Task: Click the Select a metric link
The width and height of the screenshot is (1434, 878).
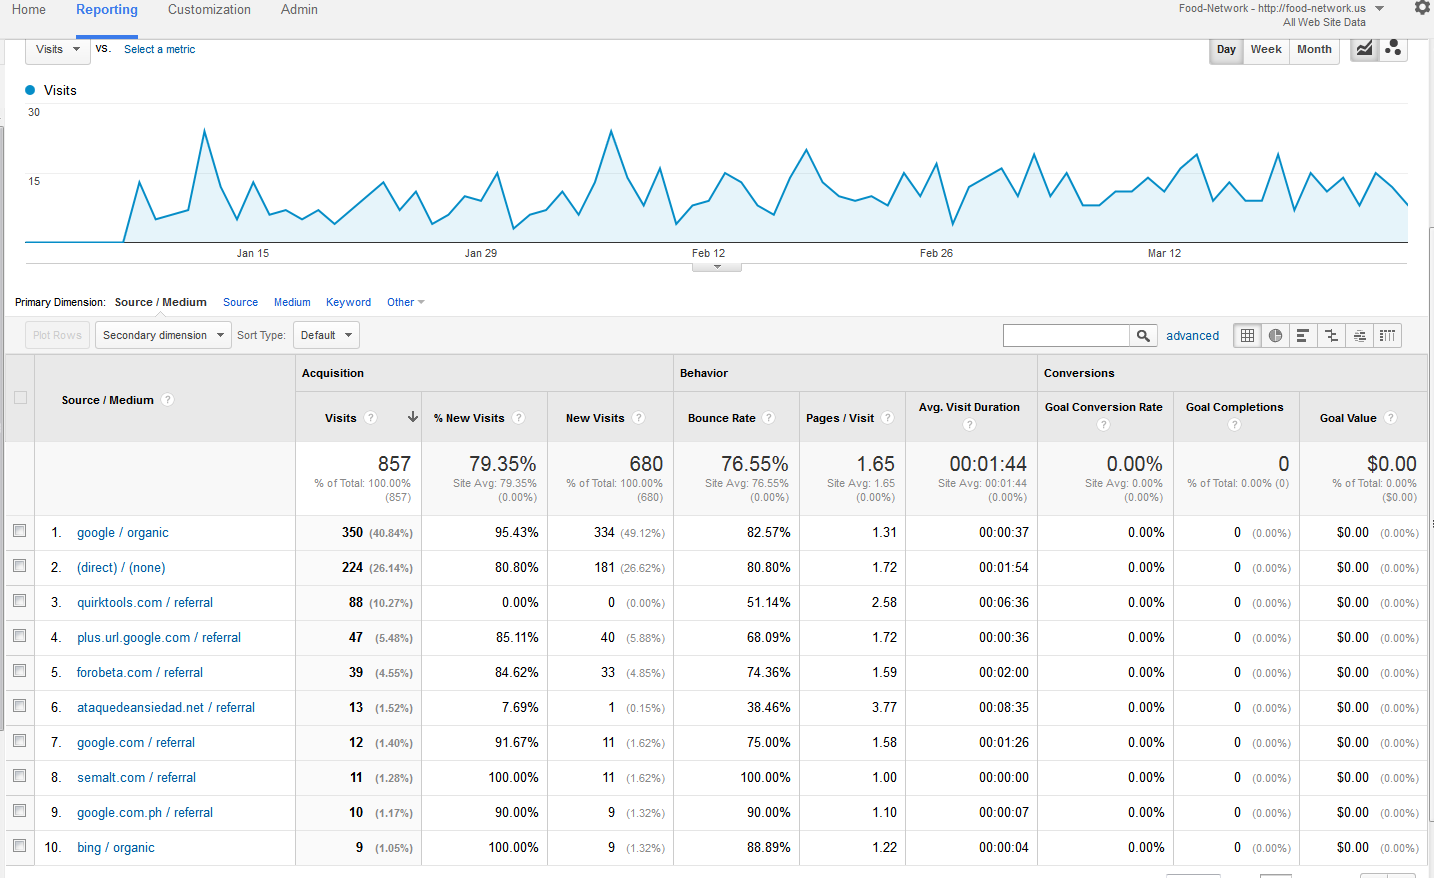Action: coord(159,49)
